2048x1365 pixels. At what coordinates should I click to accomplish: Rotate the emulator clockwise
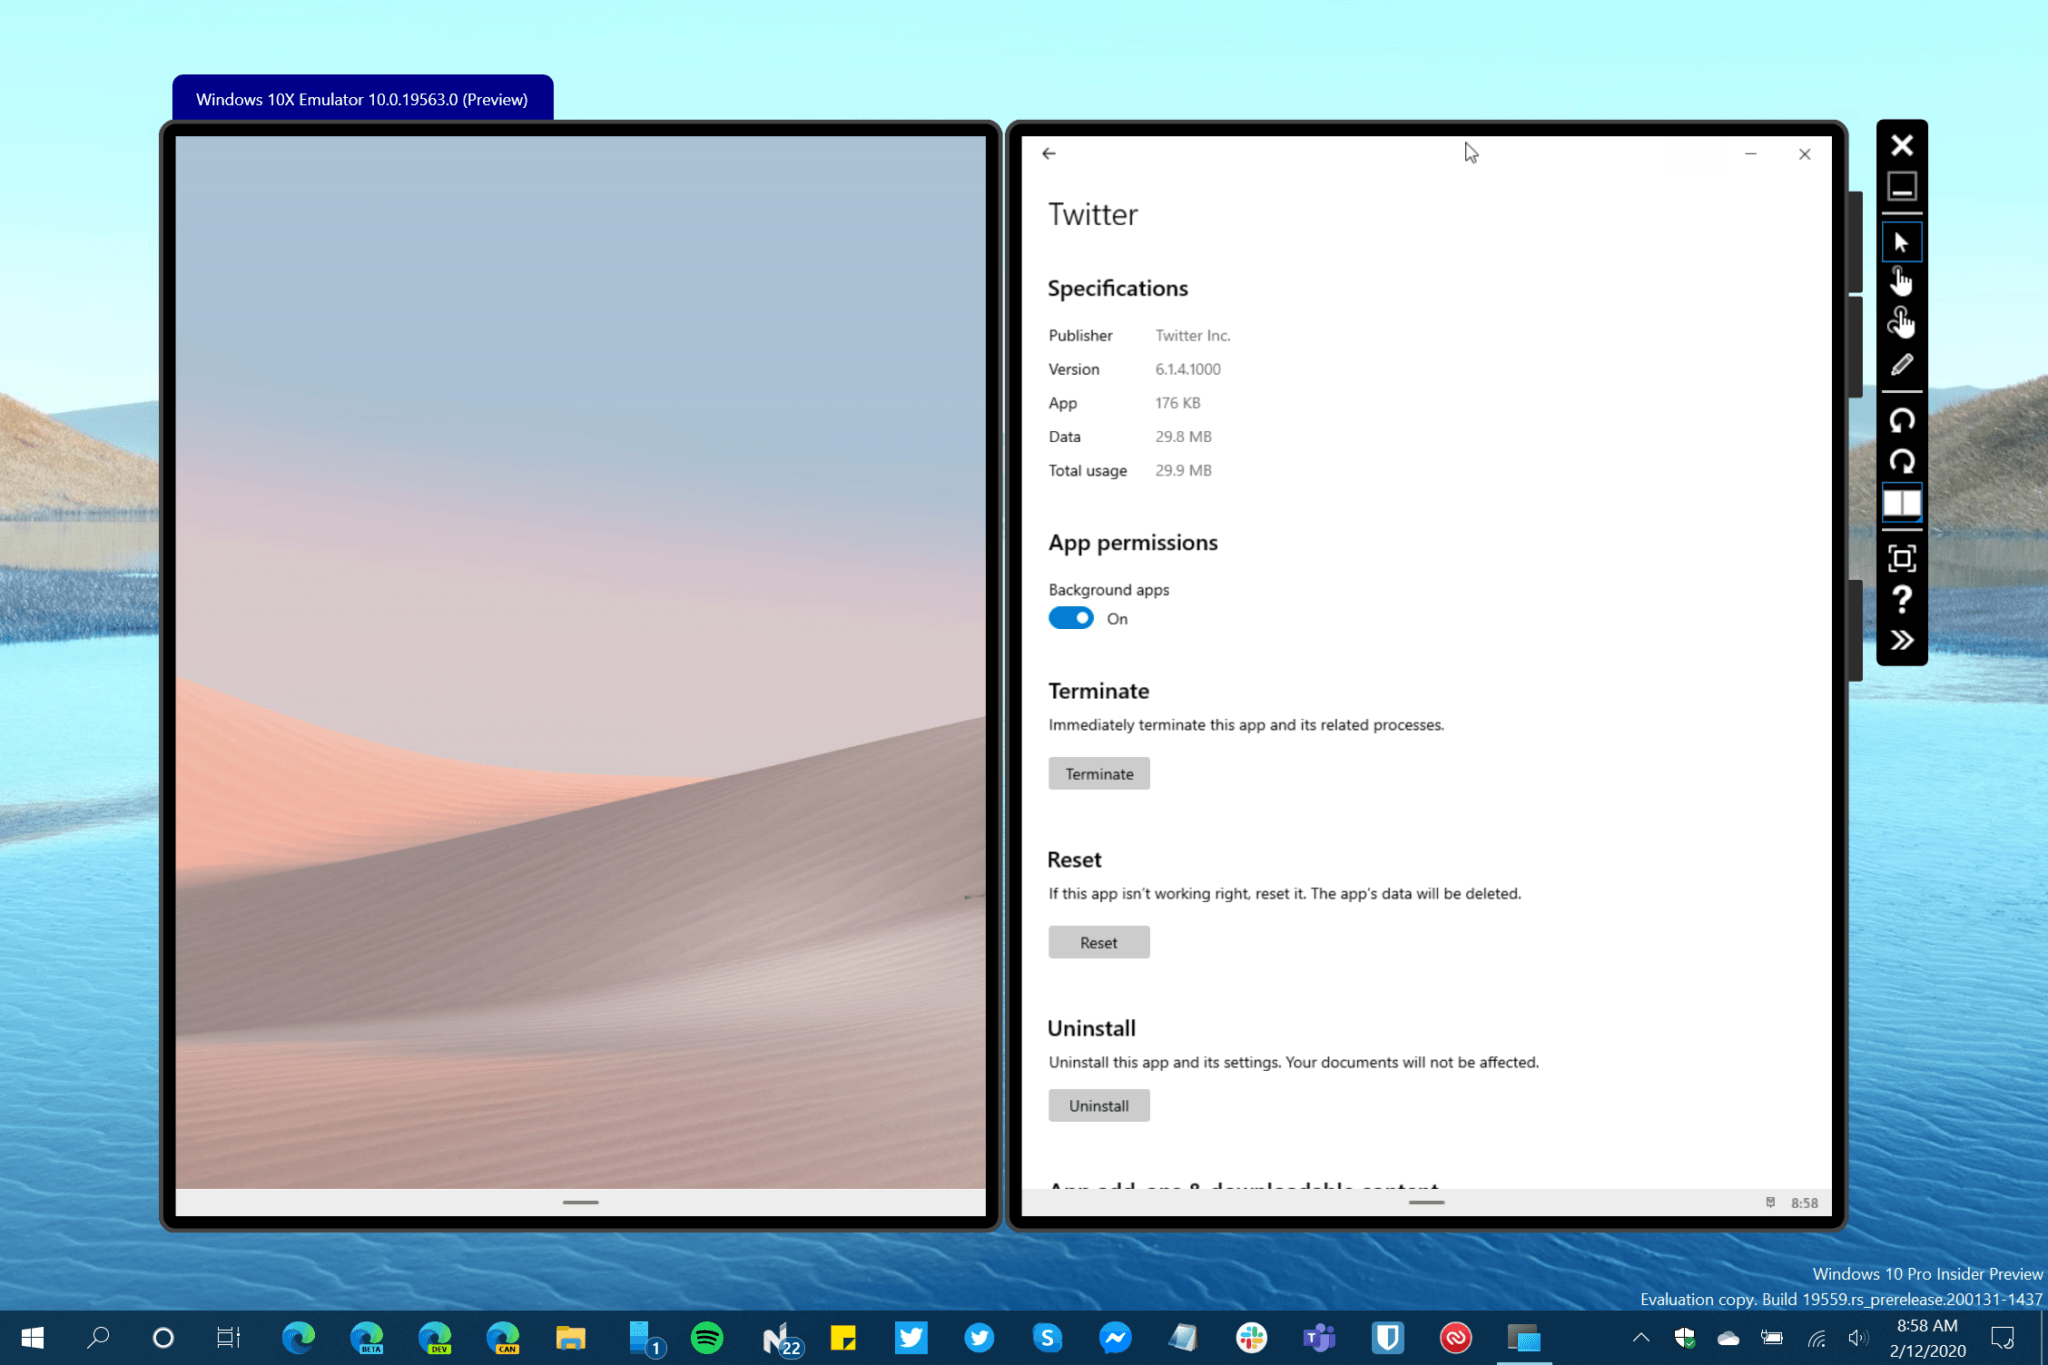(1902, 461)
